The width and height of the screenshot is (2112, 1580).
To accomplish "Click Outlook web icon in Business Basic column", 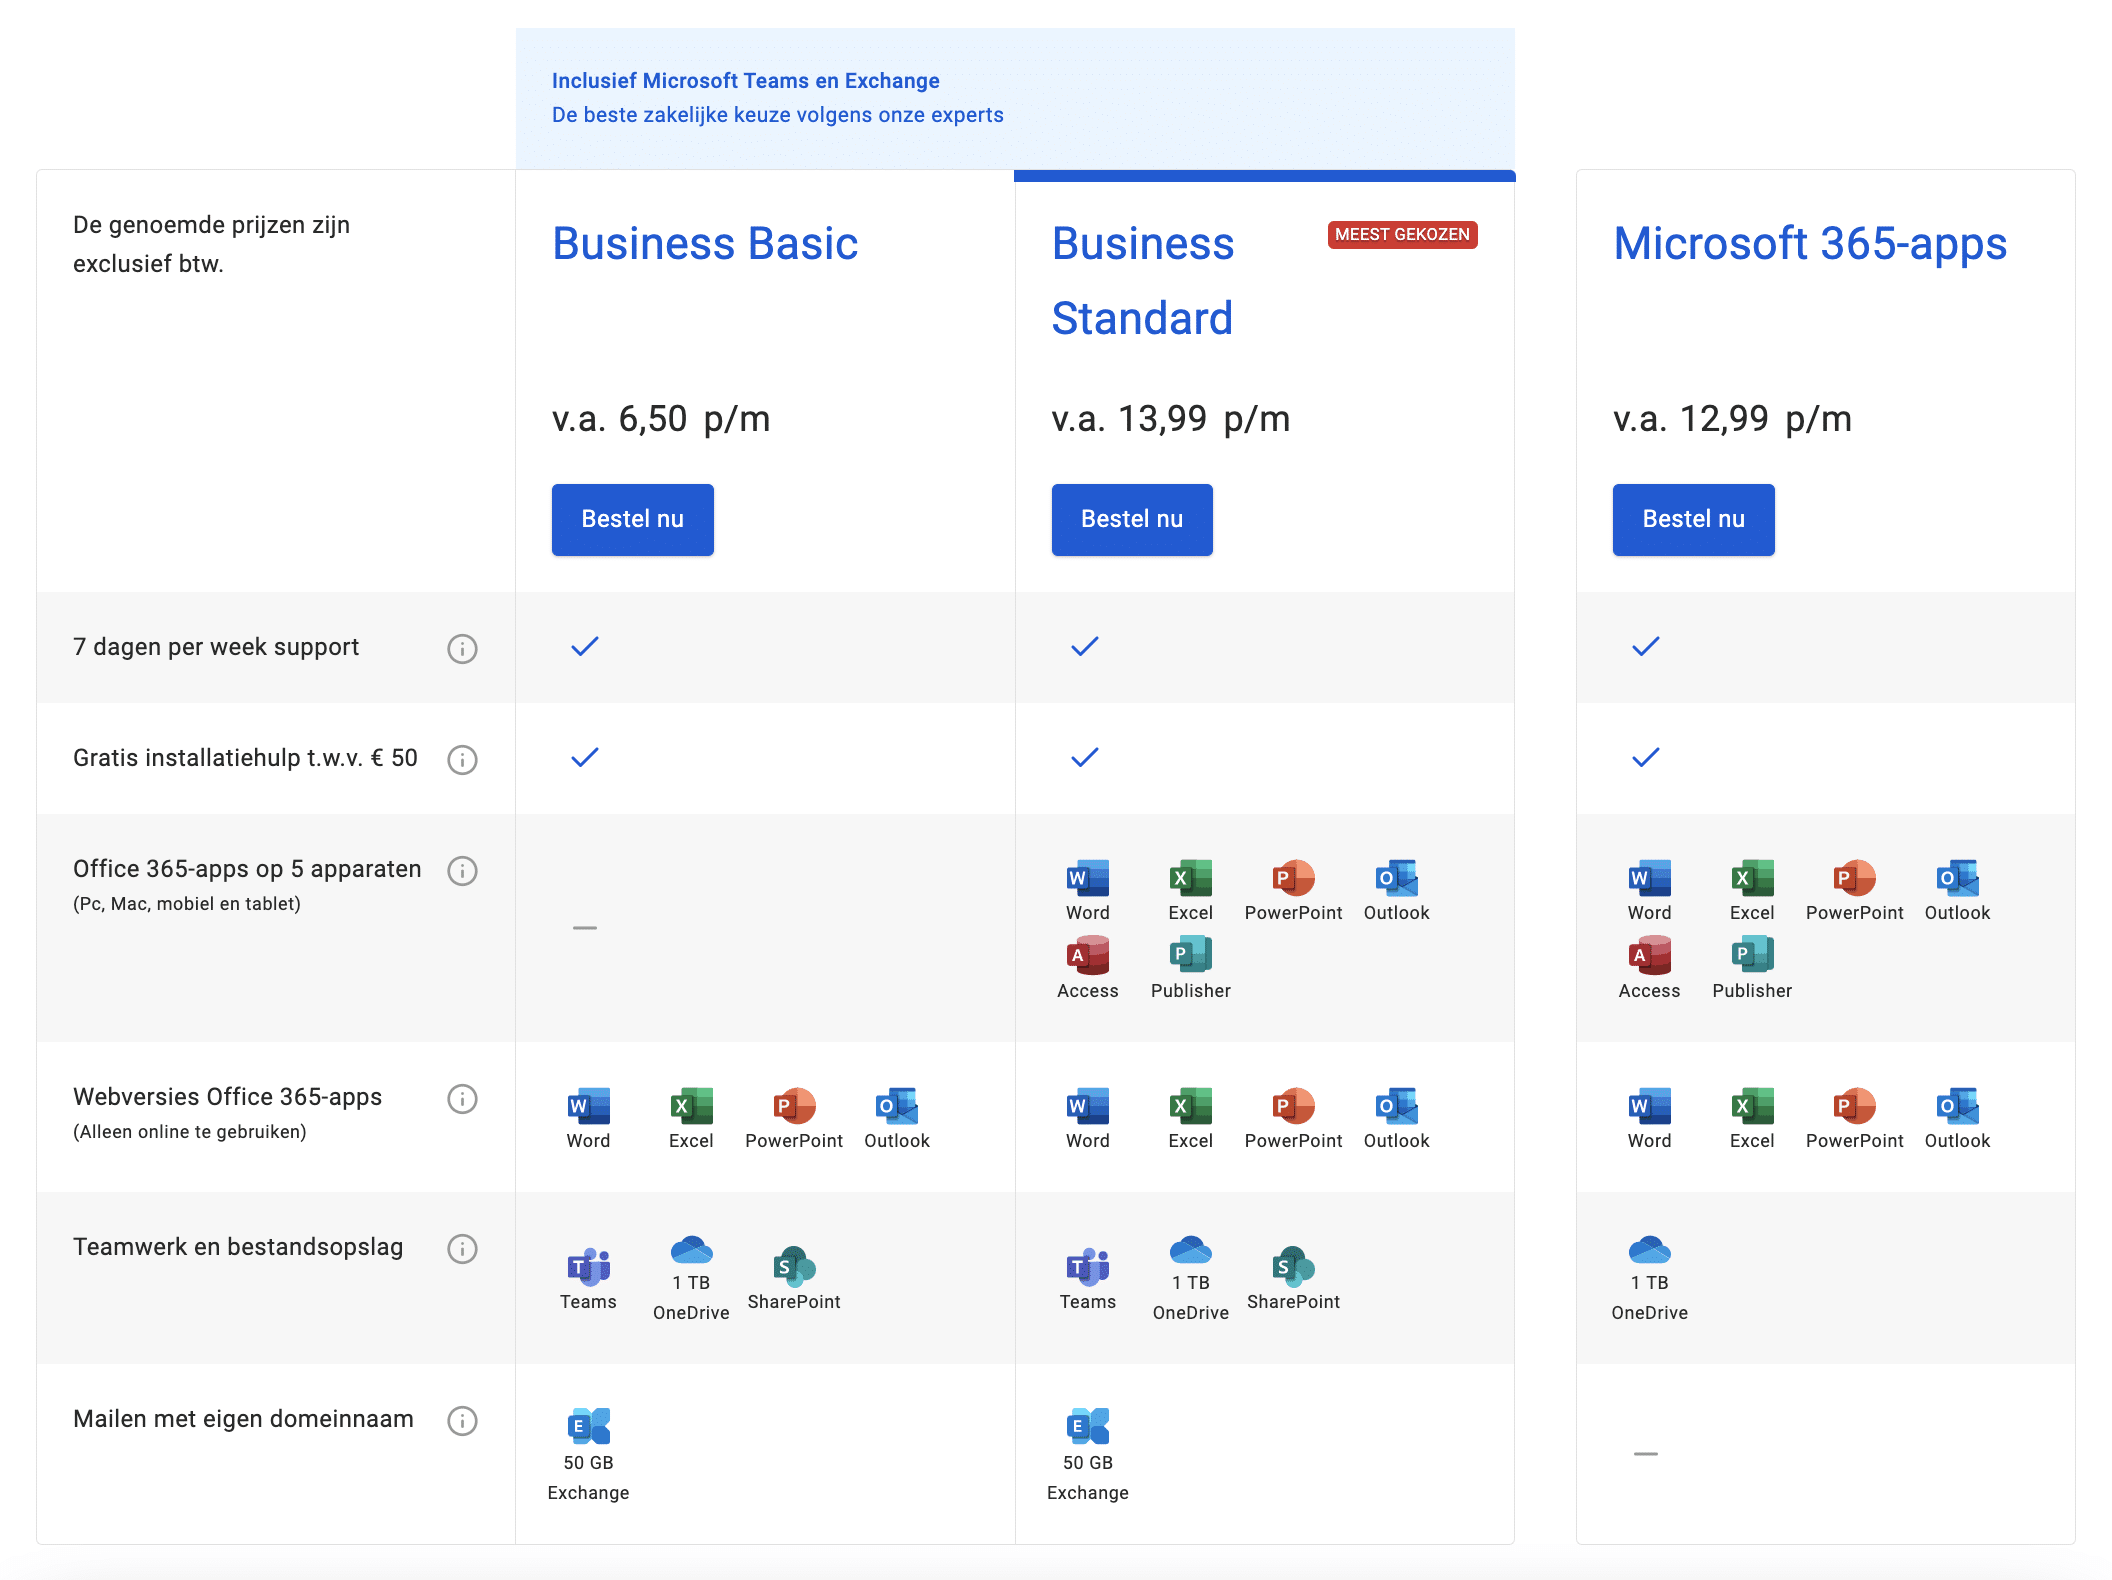I will (x=897, y=1106).
